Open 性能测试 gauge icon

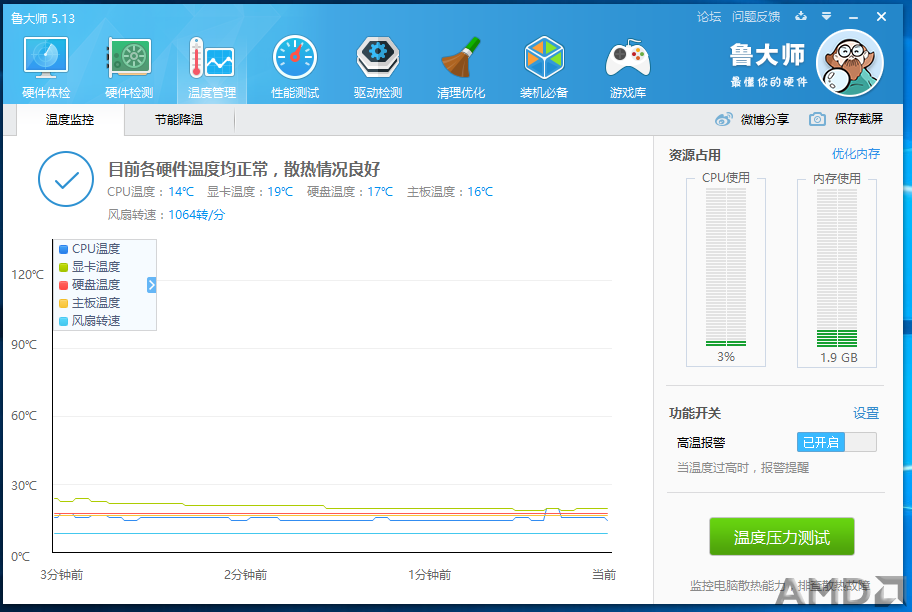pos(295,58)
